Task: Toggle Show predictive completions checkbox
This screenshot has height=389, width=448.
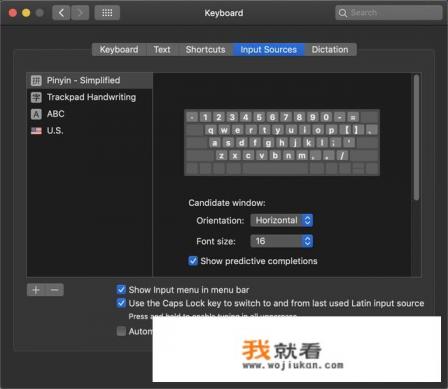Action: [x=193, y=261]
